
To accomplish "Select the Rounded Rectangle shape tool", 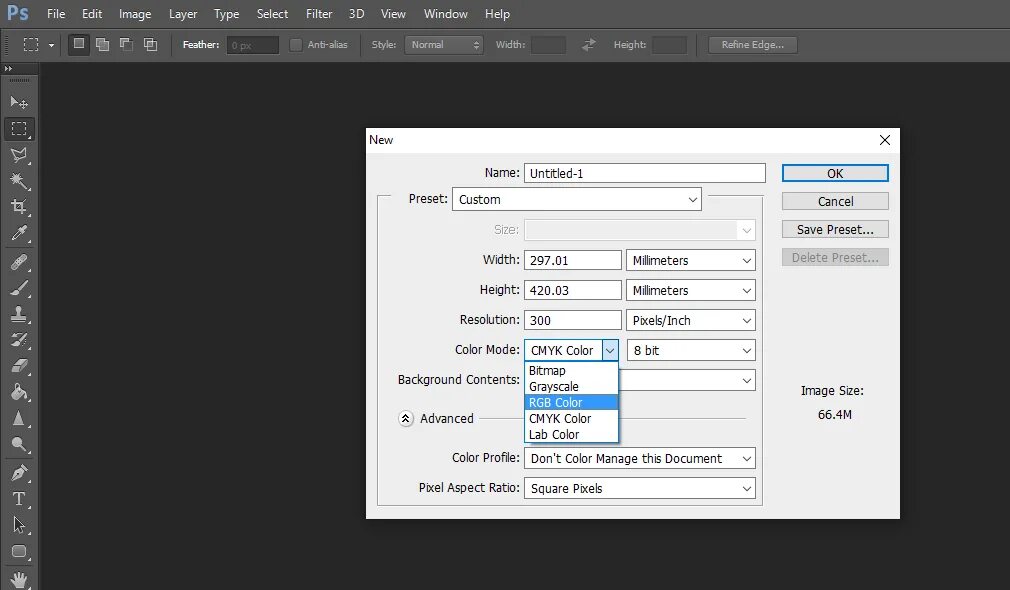I will 19,551.
